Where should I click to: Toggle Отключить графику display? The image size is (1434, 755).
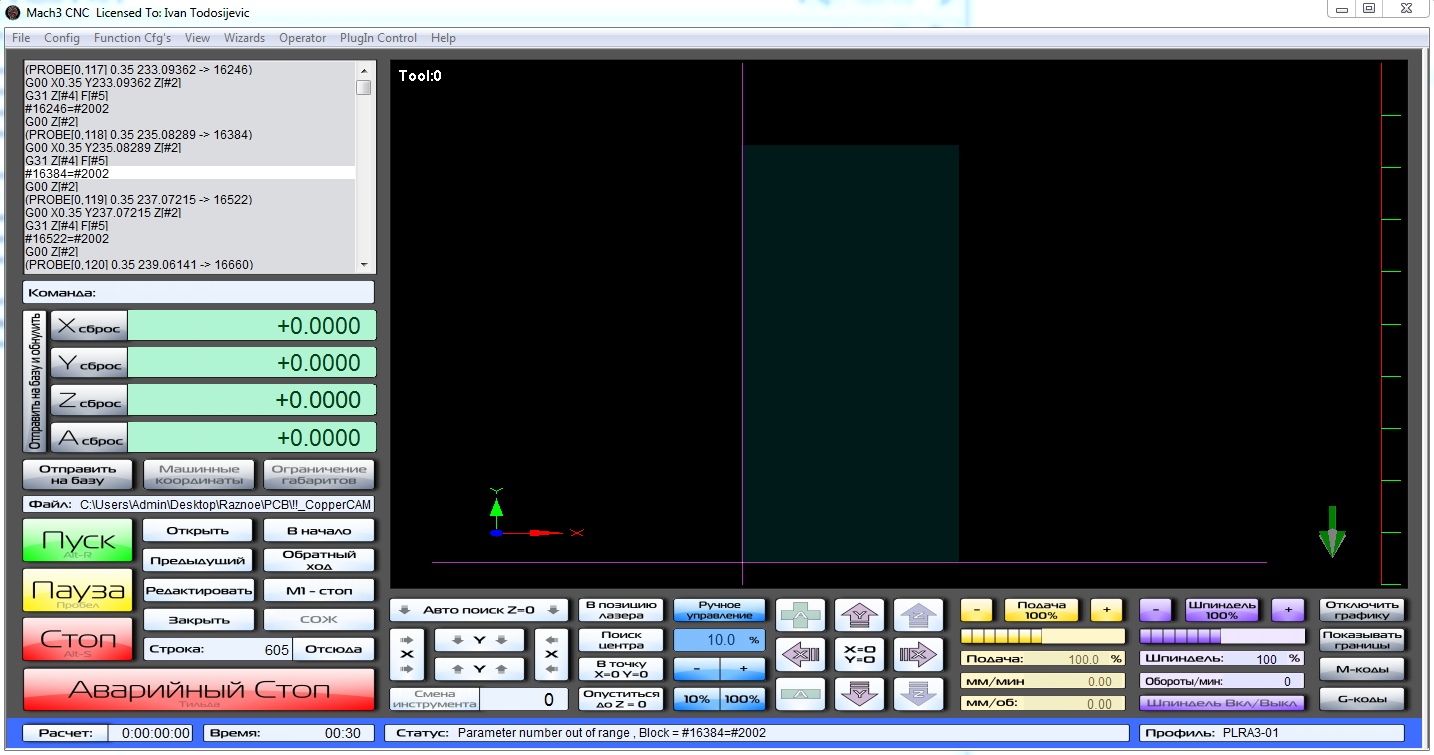click(1362, 610)
